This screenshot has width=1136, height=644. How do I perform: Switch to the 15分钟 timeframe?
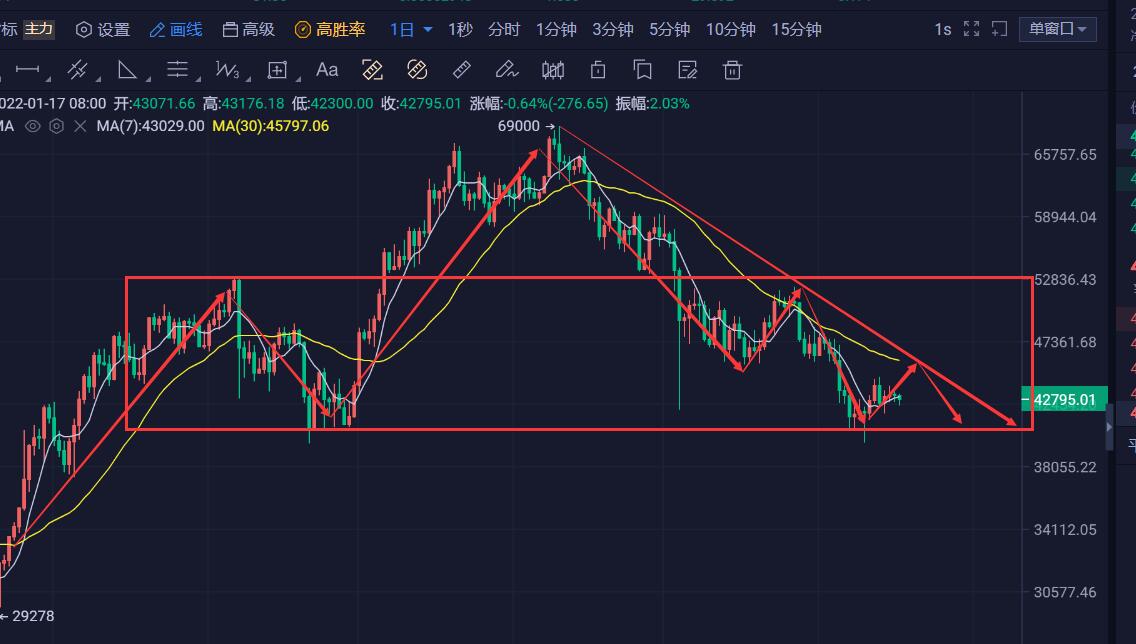[x=796, y=29]
